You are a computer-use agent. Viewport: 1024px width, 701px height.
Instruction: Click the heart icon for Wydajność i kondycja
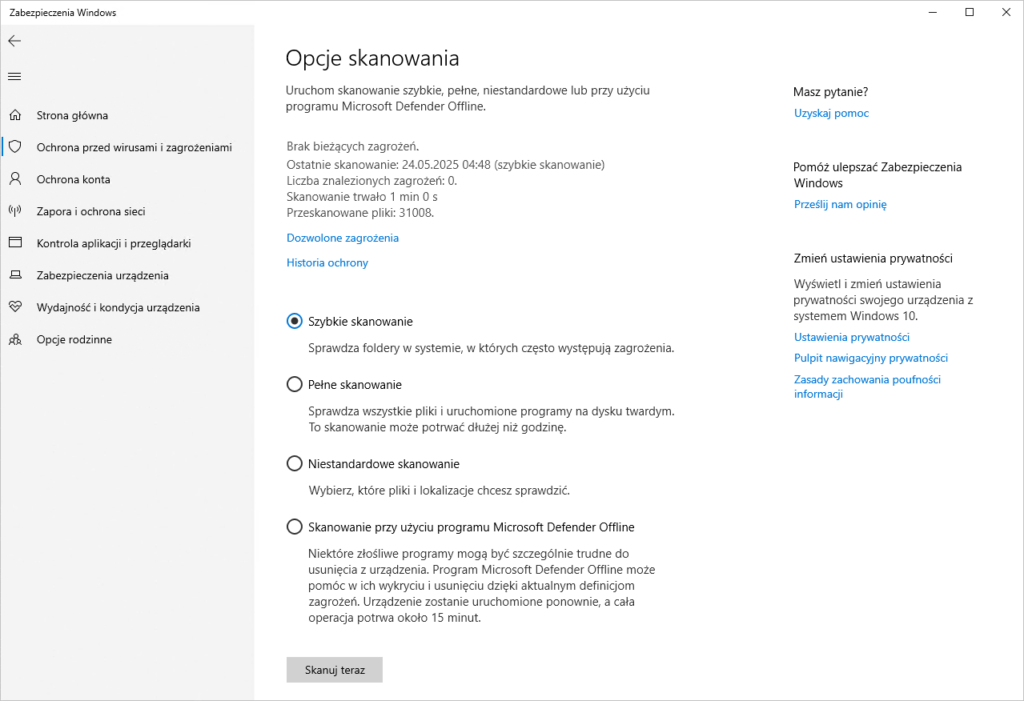tap(15, 307)
